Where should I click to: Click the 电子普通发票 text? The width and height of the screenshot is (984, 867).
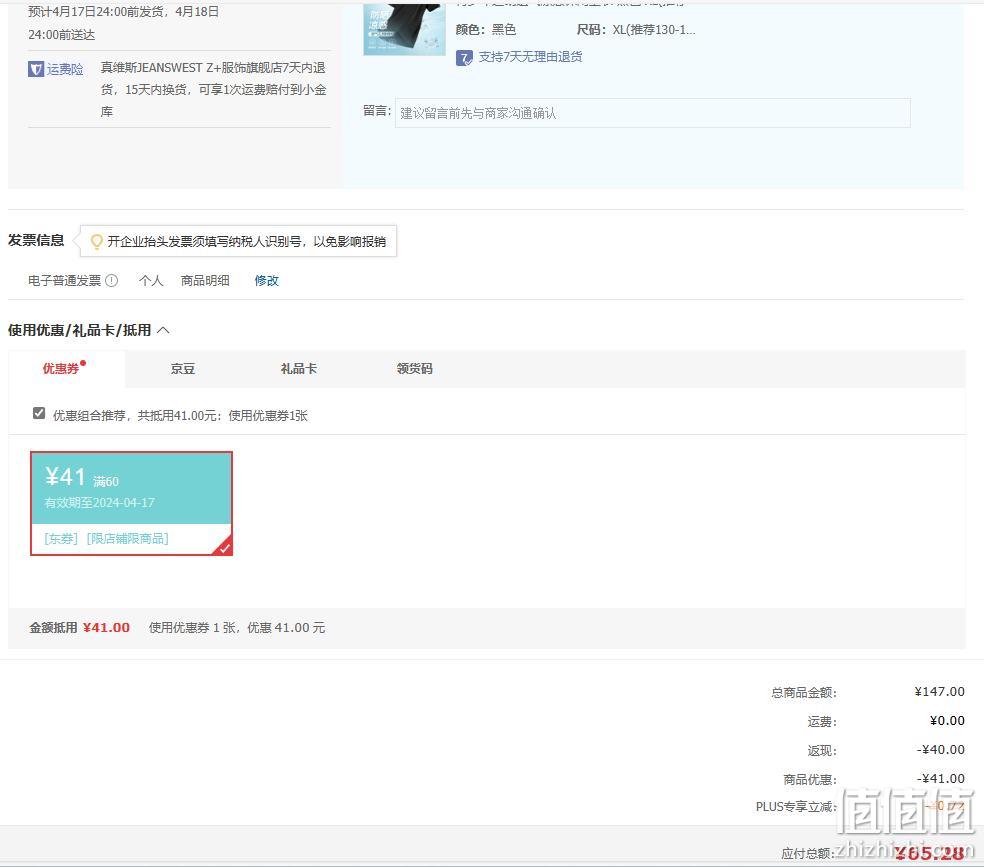click(64, 280)
